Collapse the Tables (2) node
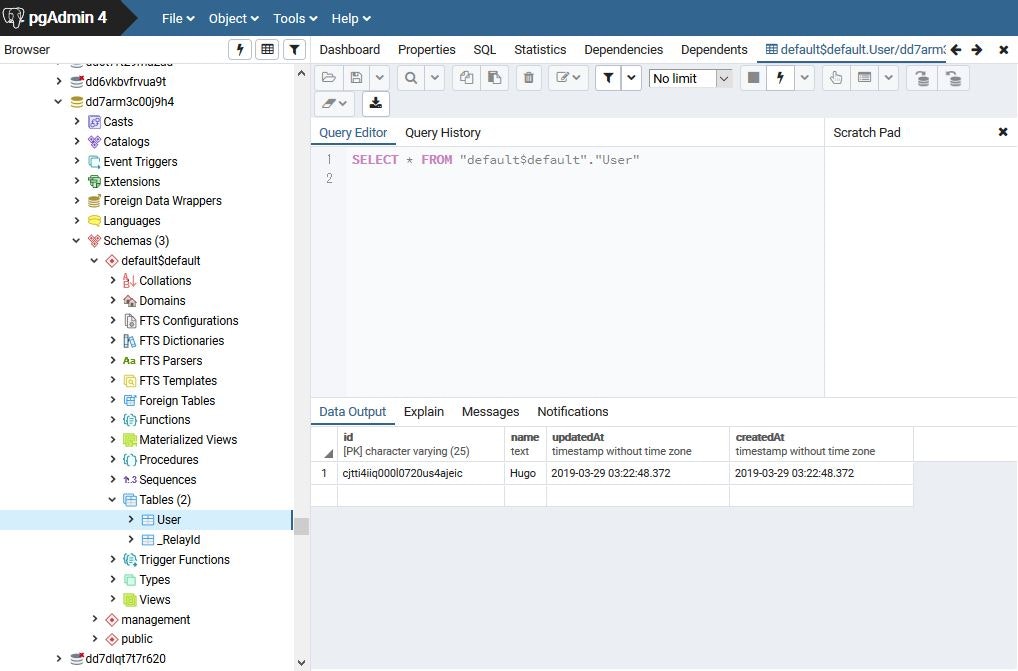 112,499
